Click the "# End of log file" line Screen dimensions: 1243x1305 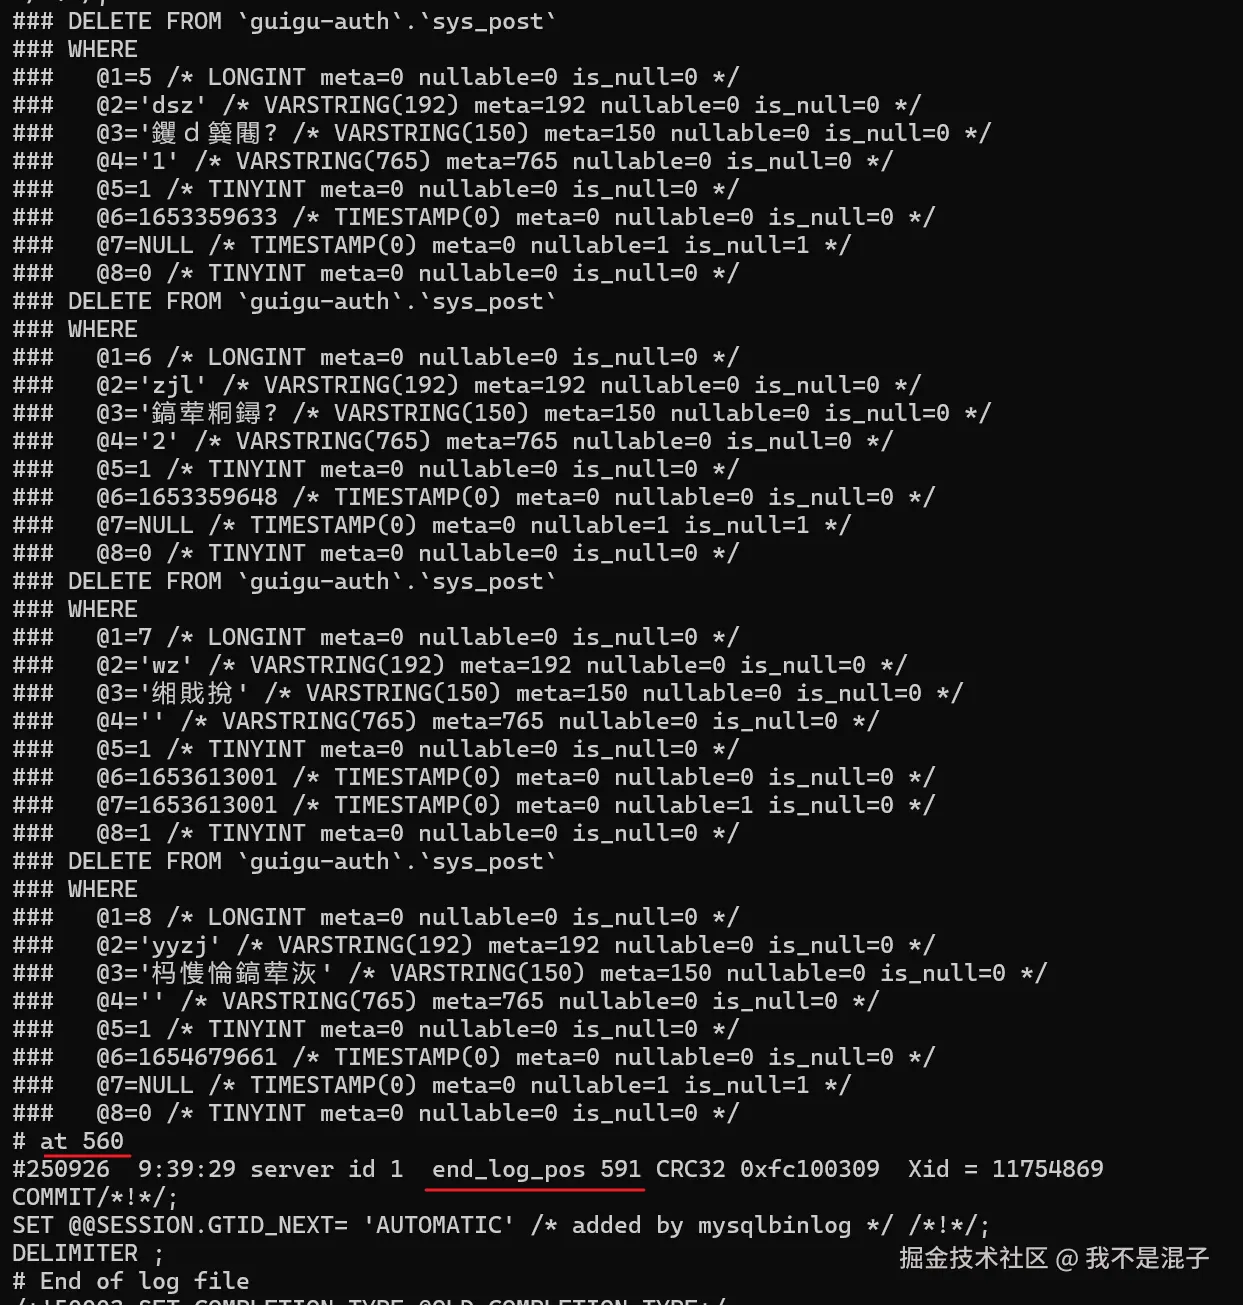[131, 1281]
